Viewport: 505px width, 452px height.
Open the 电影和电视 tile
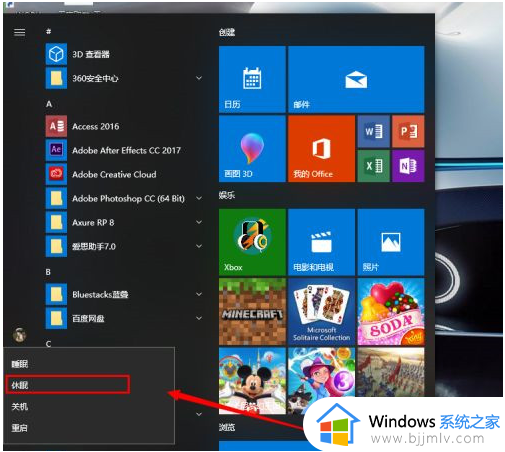pos(321,242)
